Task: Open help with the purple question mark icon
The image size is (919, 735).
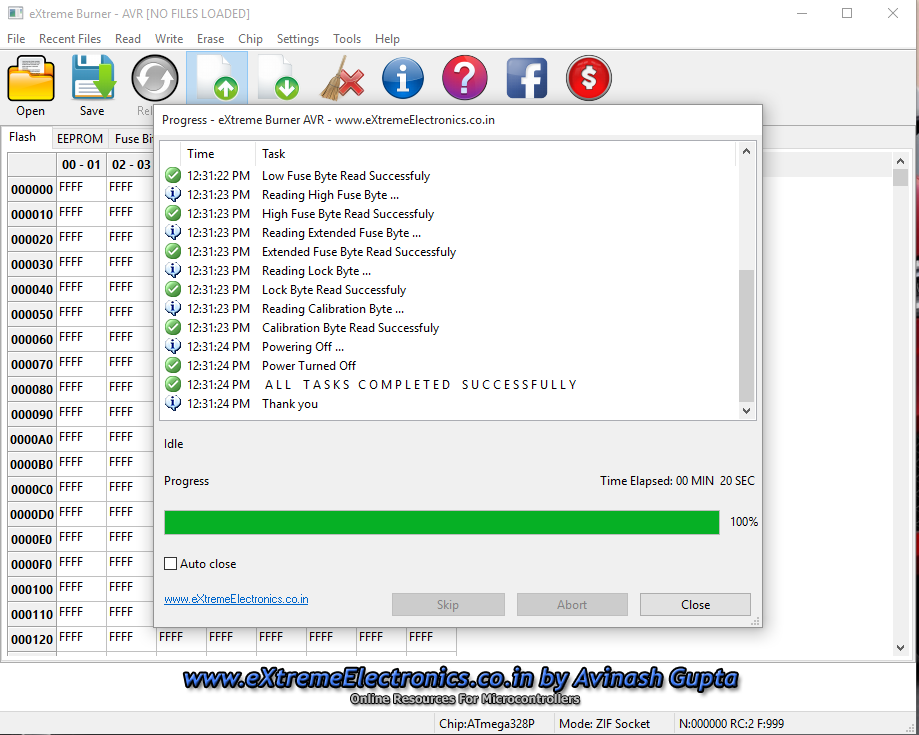Action: pos(465,78)
